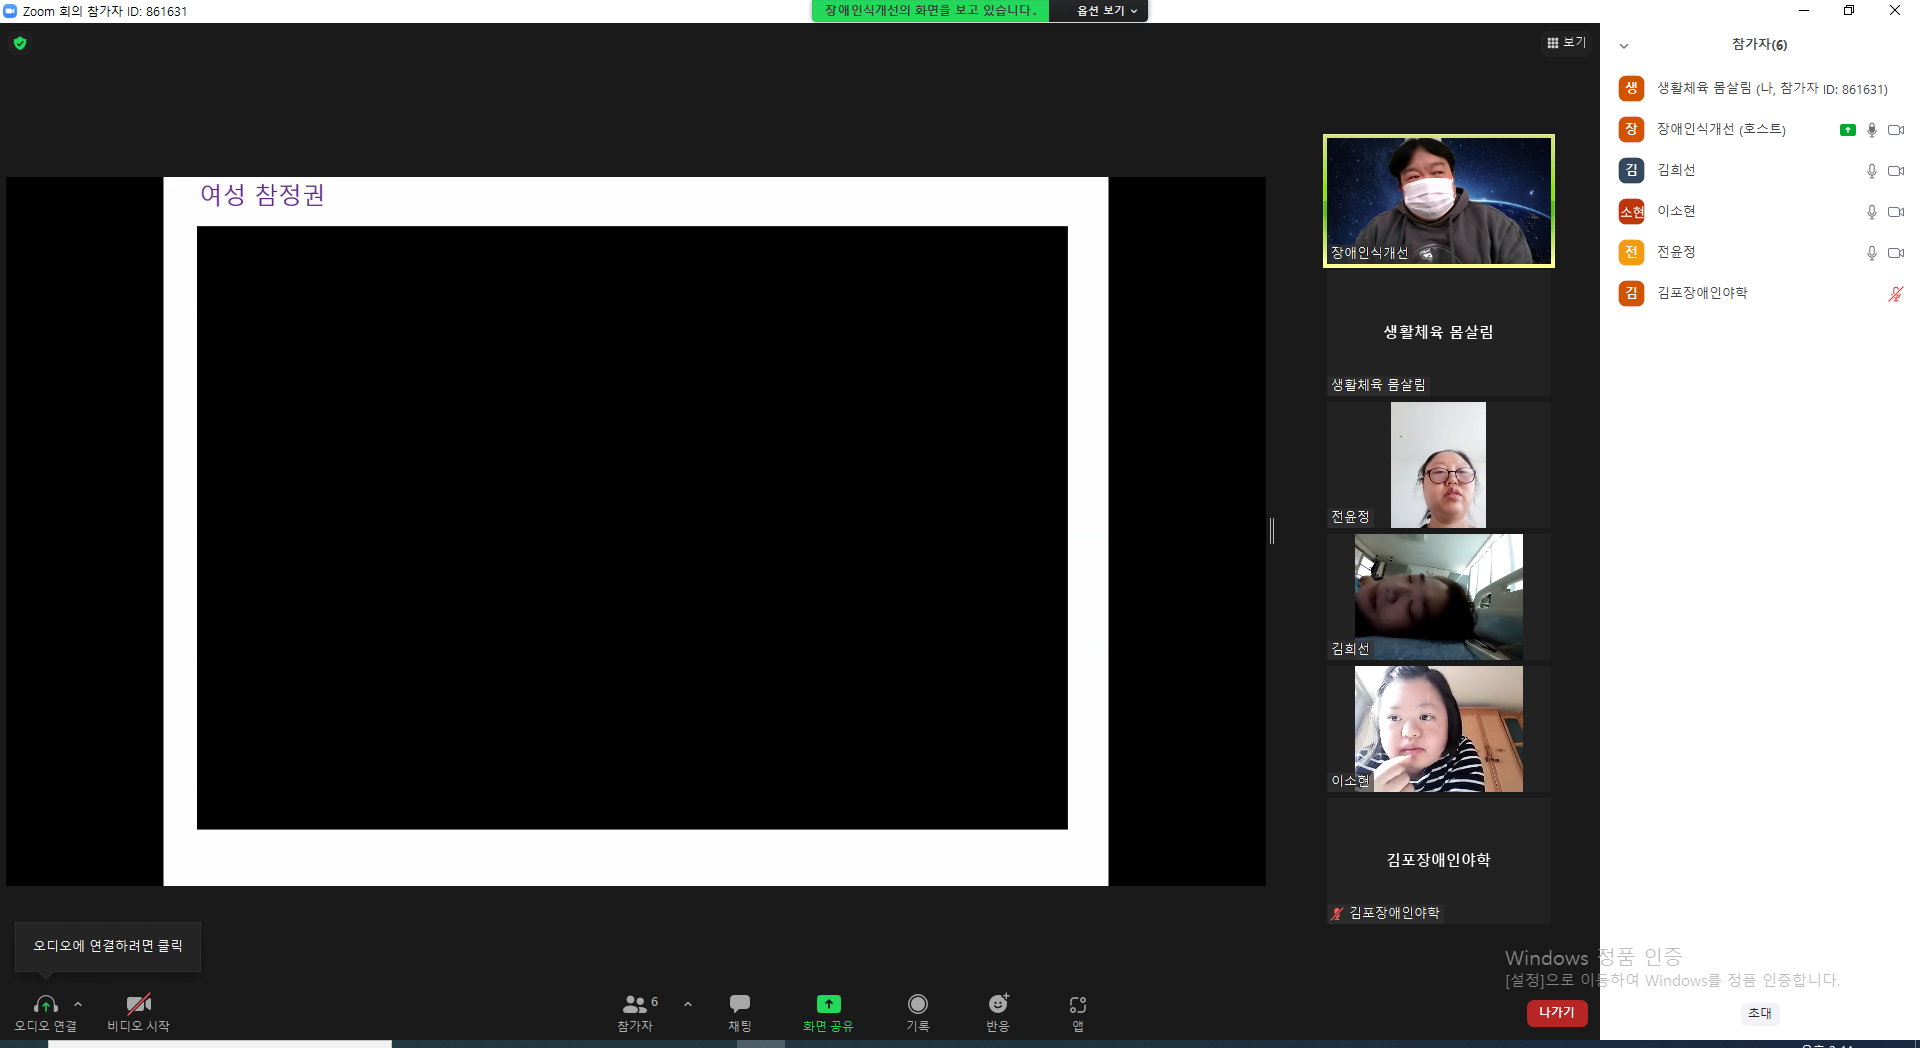Open the 채팅 chat icon

(740, 1003)
